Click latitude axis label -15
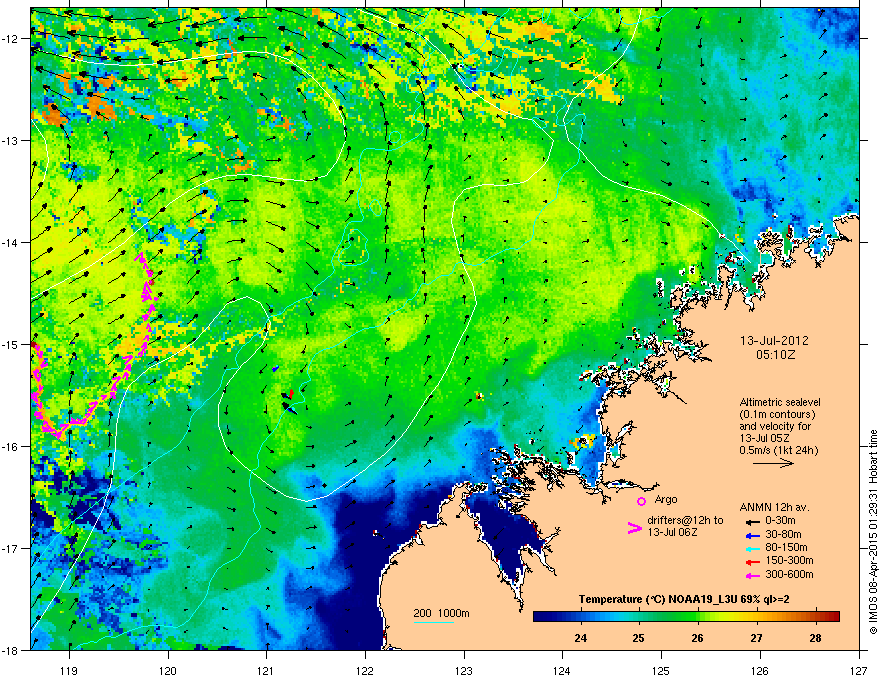 [10, 344]
